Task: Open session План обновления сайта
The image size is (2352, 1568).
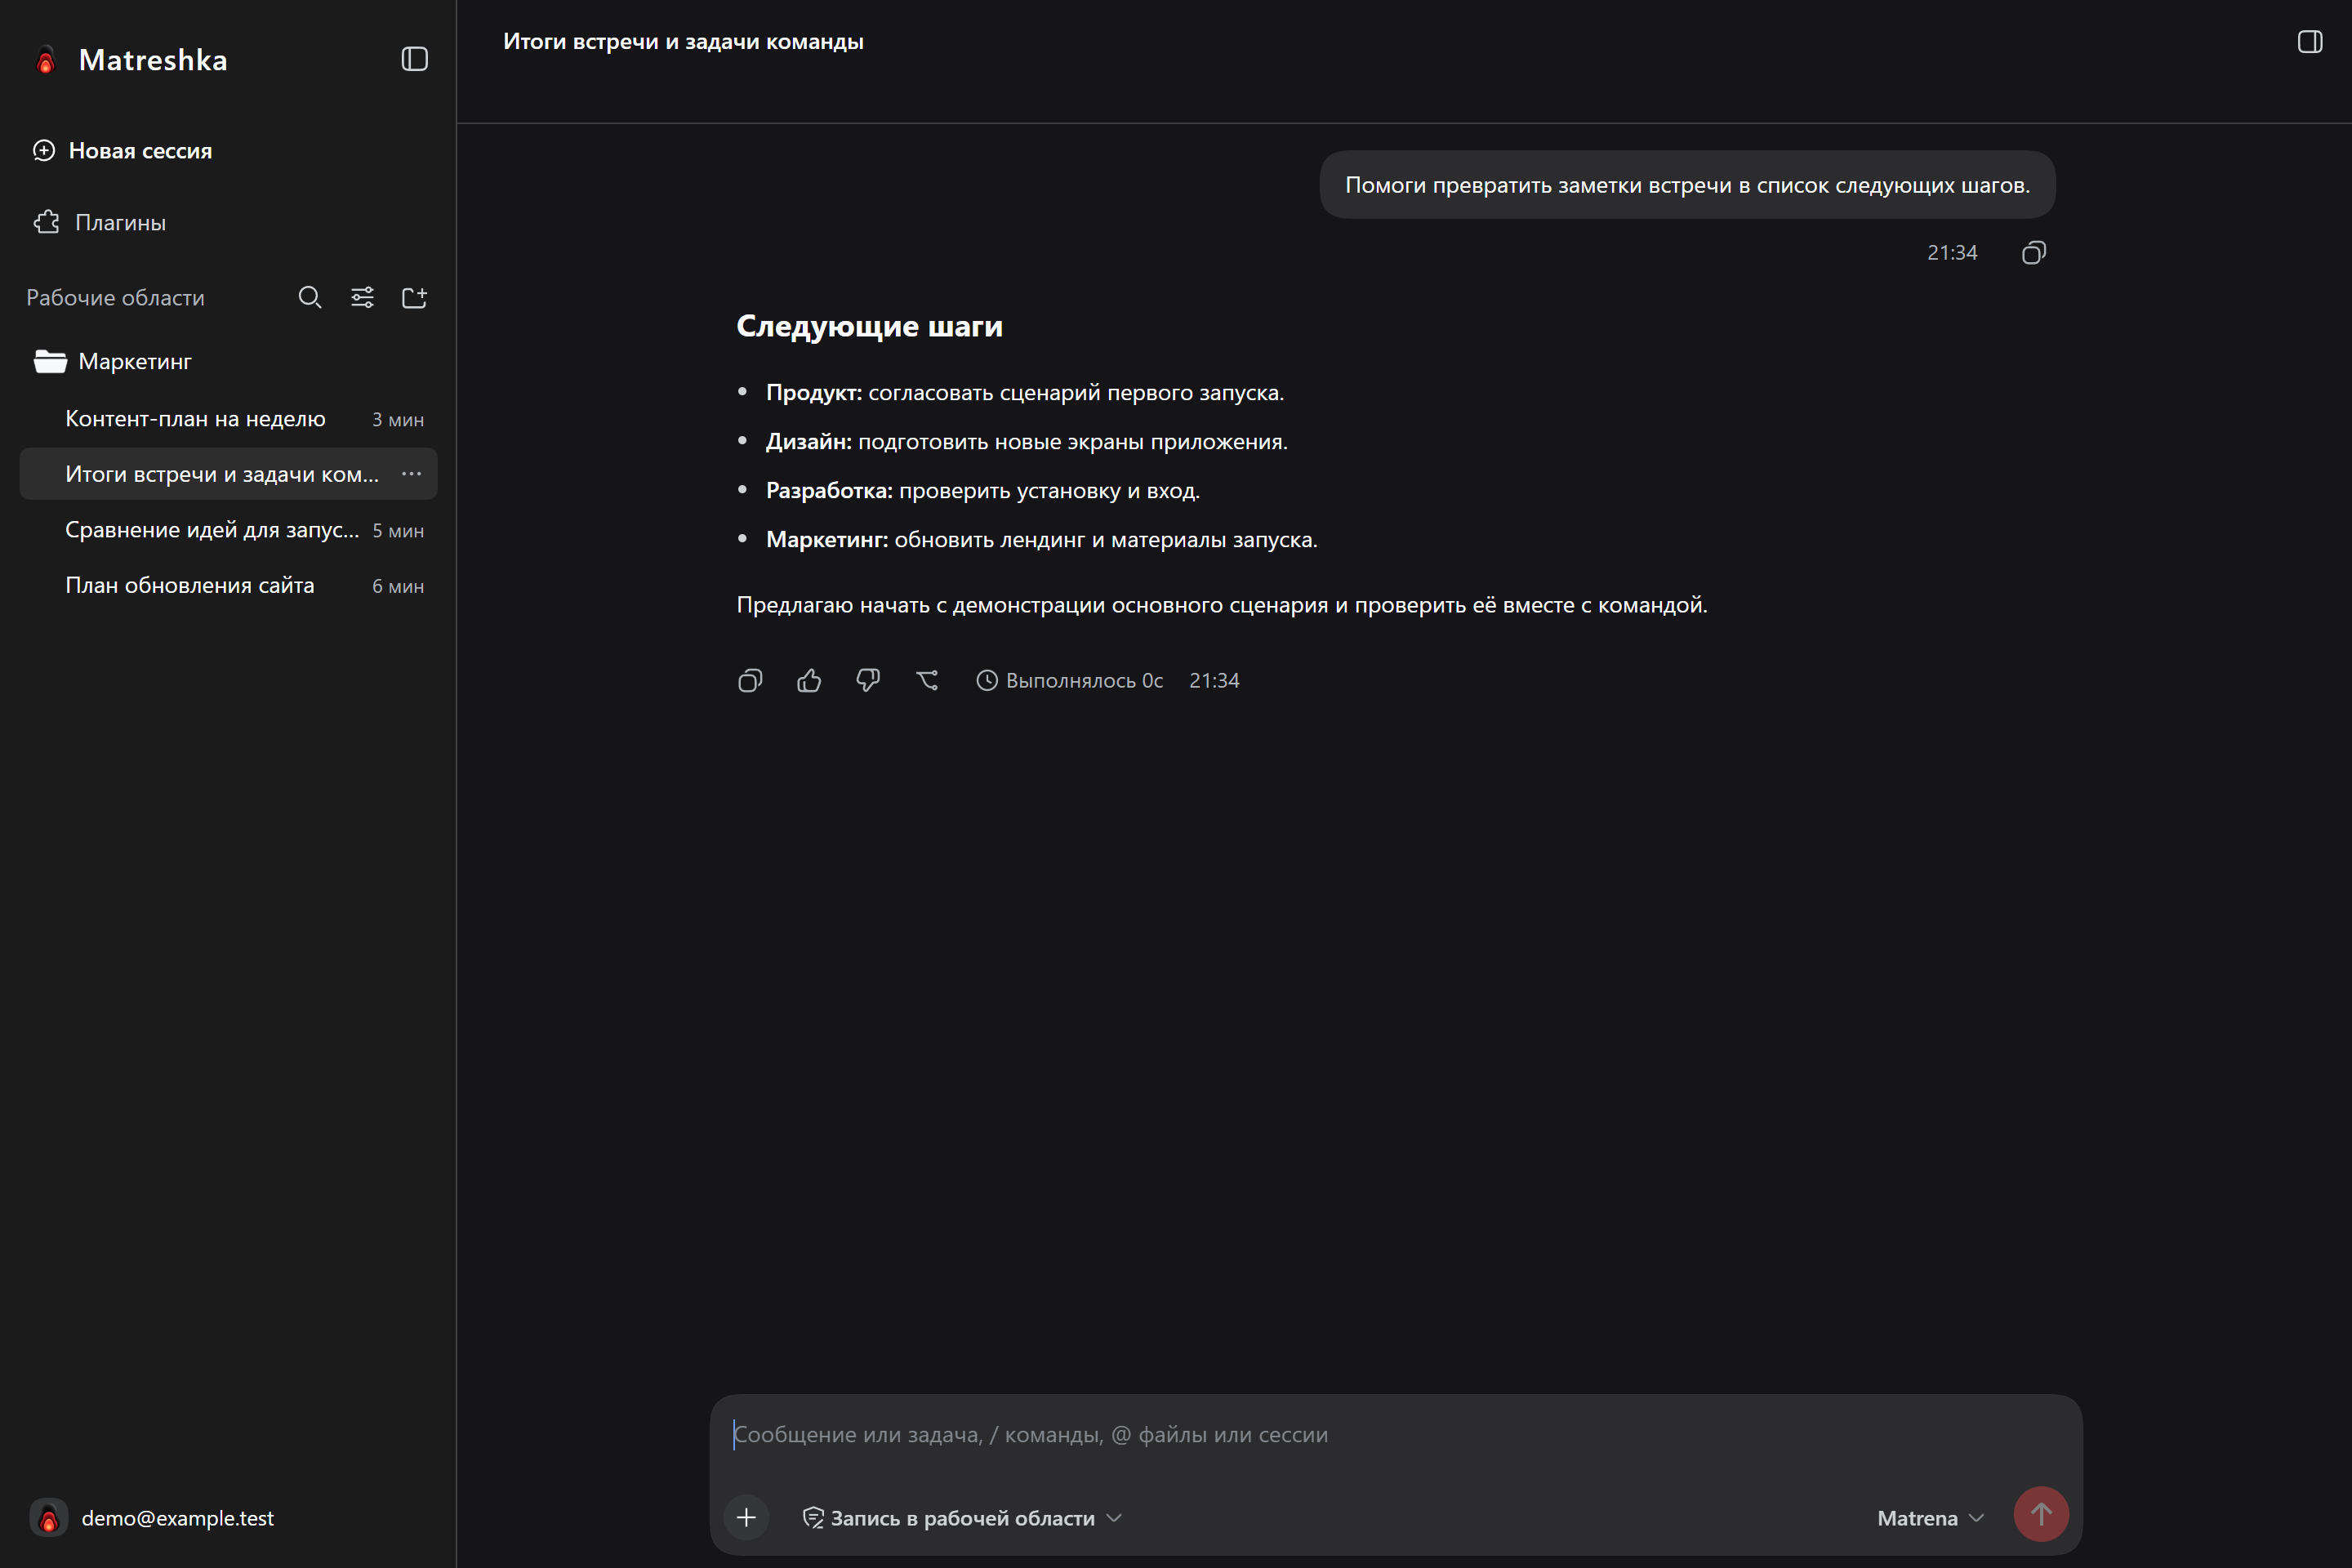Action: [x=229, y=586]
